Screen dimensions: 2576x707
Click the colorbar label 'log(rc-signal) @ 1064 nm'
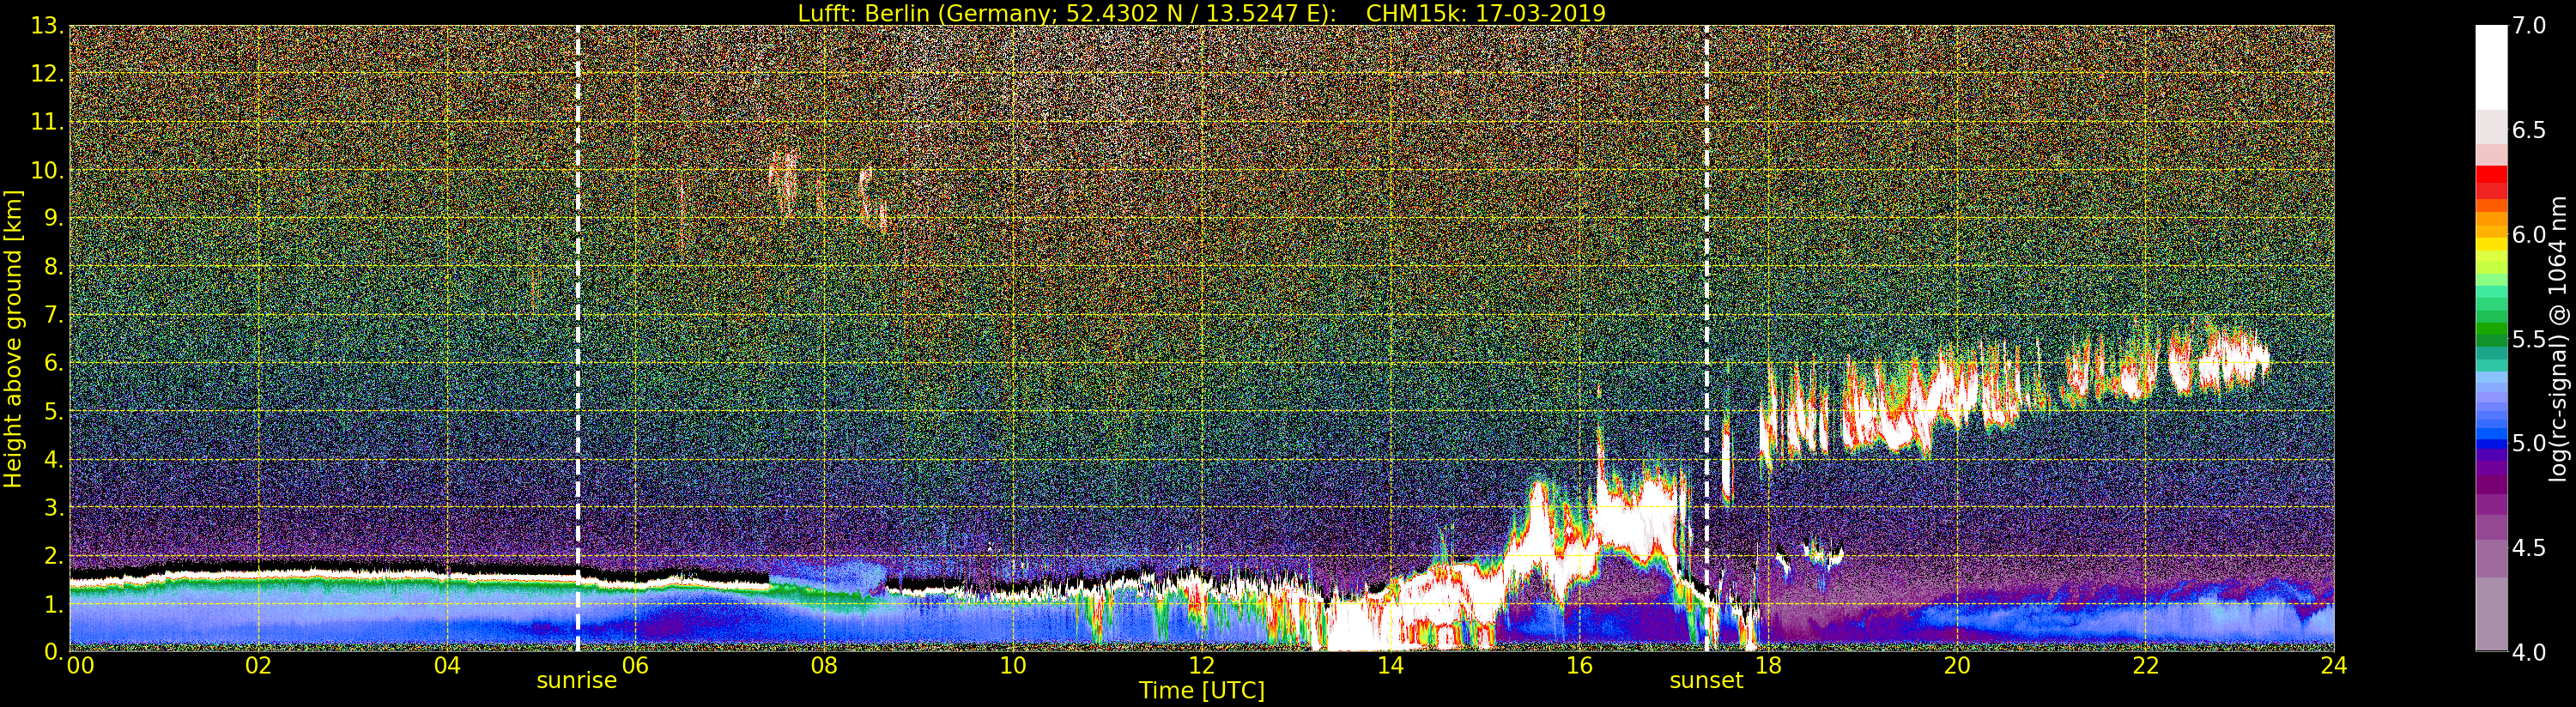click(2559, 338)
